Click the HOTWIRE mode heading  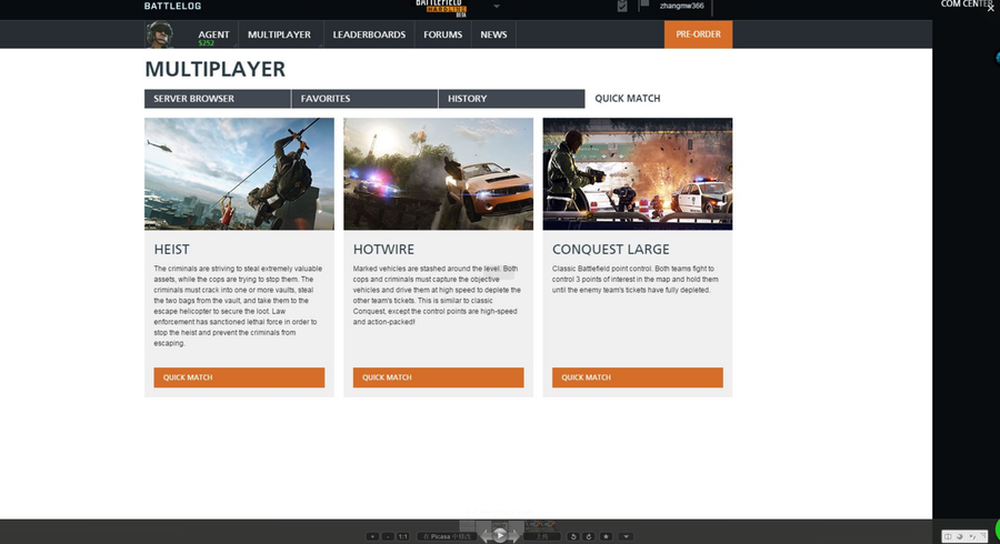pyautogui.click(x=384, y=249)
